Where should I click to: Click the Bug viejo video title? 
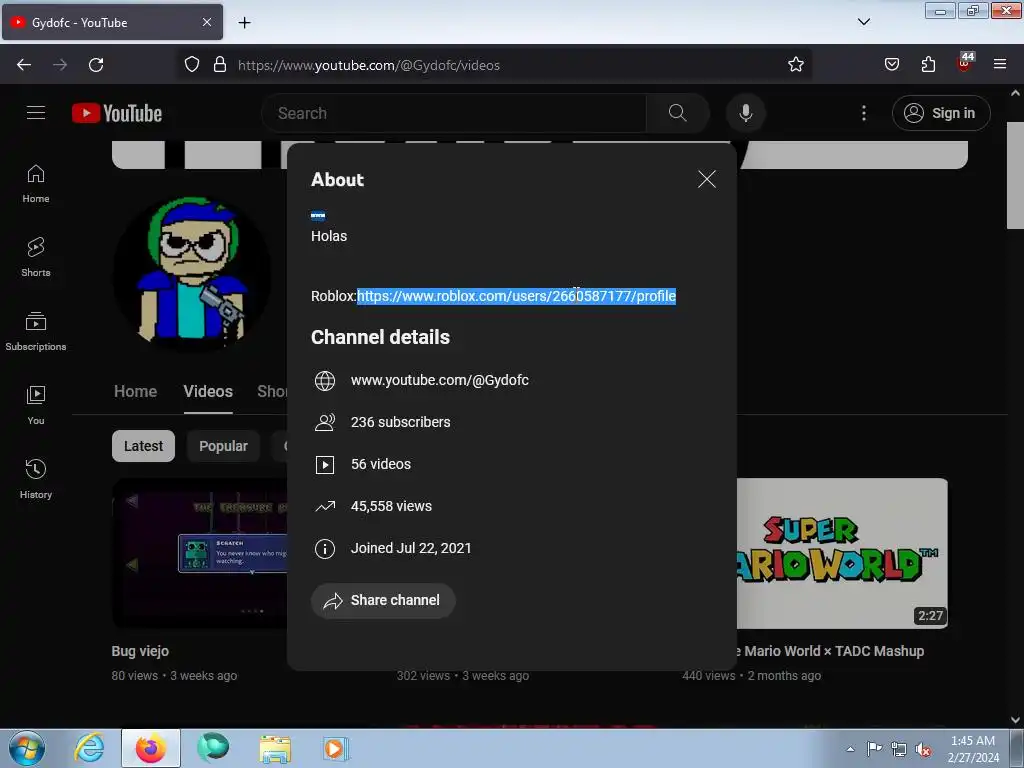click(x=140, y=651)
